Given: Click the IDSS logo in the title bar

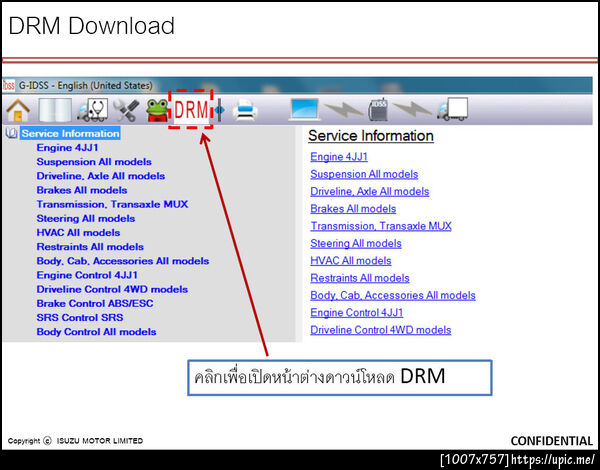Looking at the screenshot, I should [x=9, y=85].
